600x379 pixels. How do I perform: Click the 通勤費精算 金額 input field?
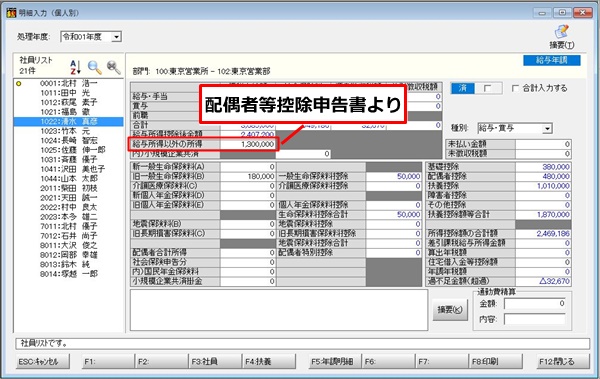point(535,304)
